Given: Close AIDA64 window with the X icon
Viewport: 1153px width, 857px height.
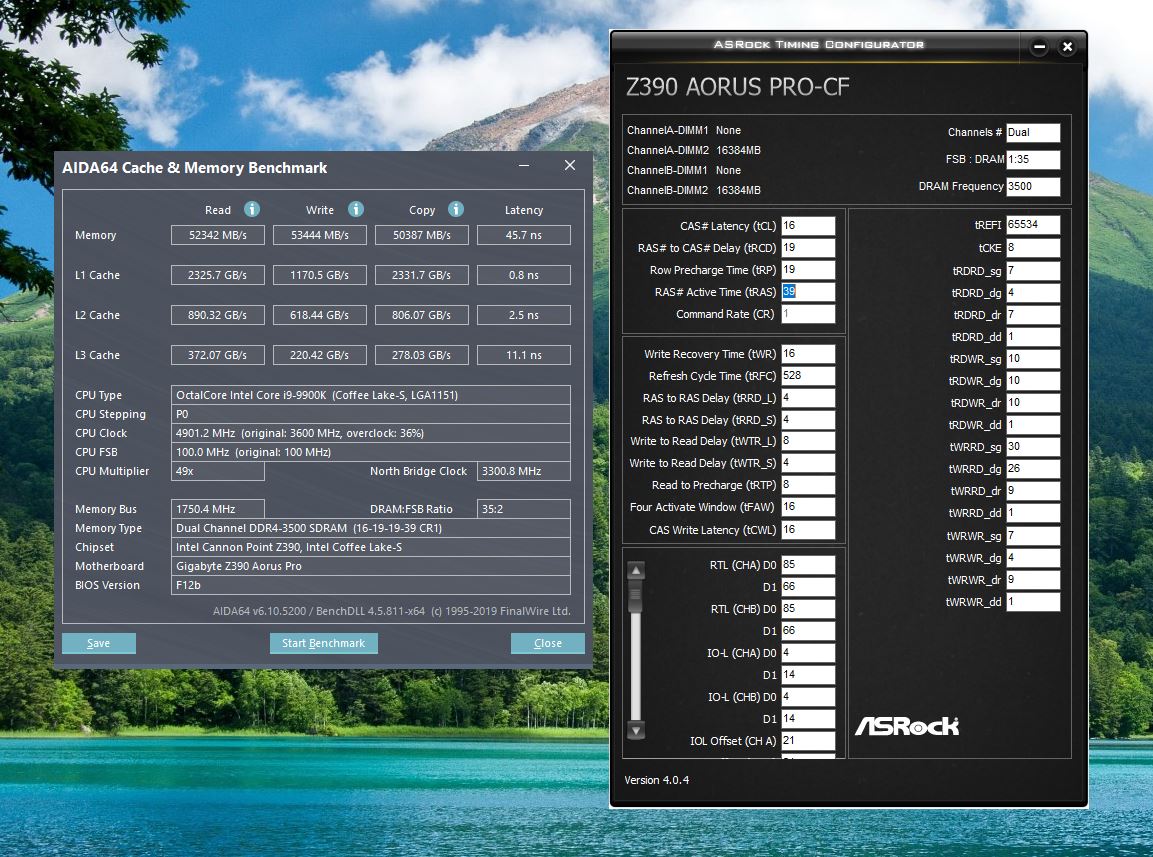Looking at the screenshot, I should (x=570, y=166).
